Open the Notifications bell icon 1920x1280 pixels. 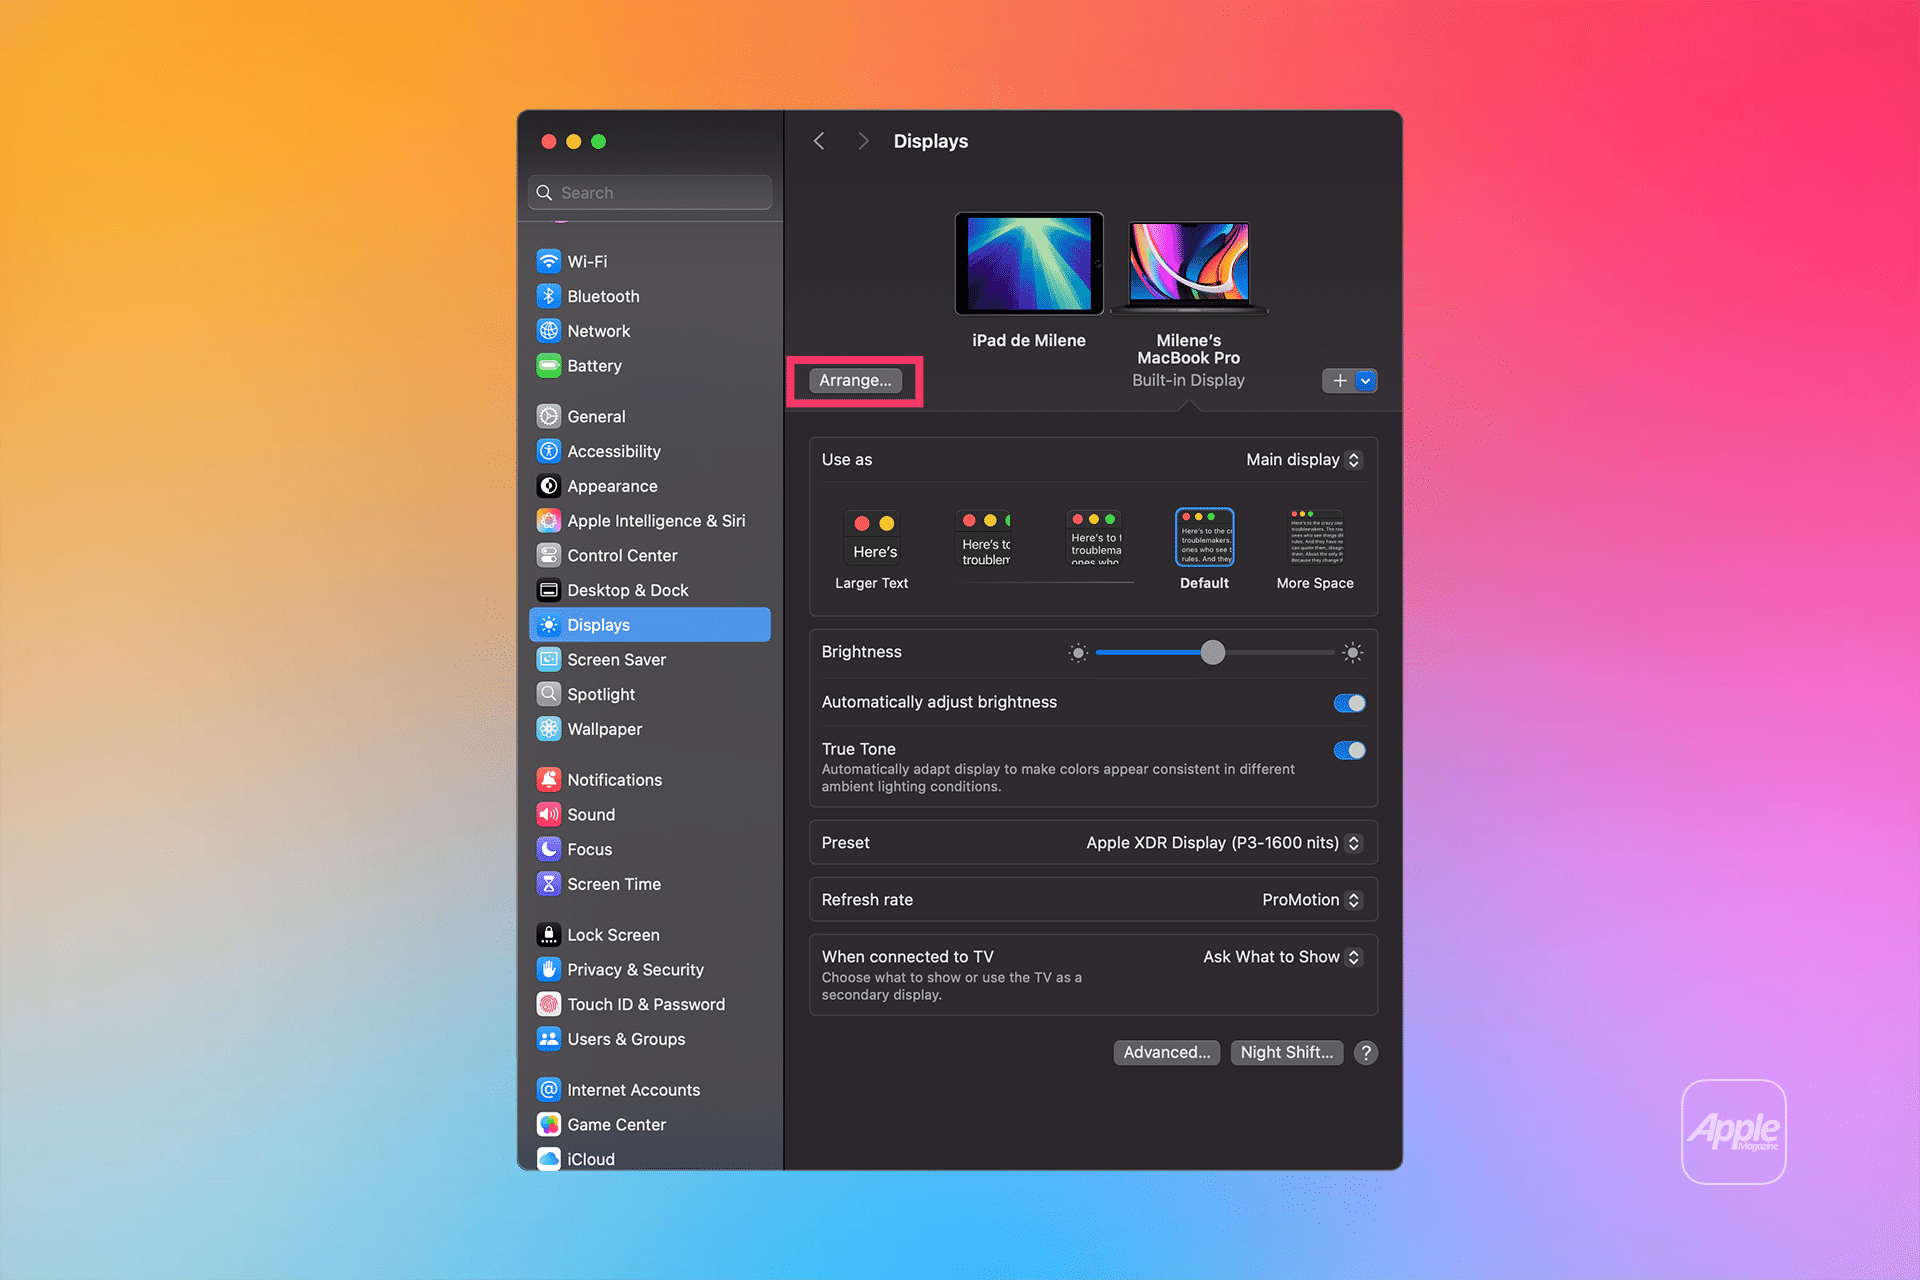coord(548,779)
